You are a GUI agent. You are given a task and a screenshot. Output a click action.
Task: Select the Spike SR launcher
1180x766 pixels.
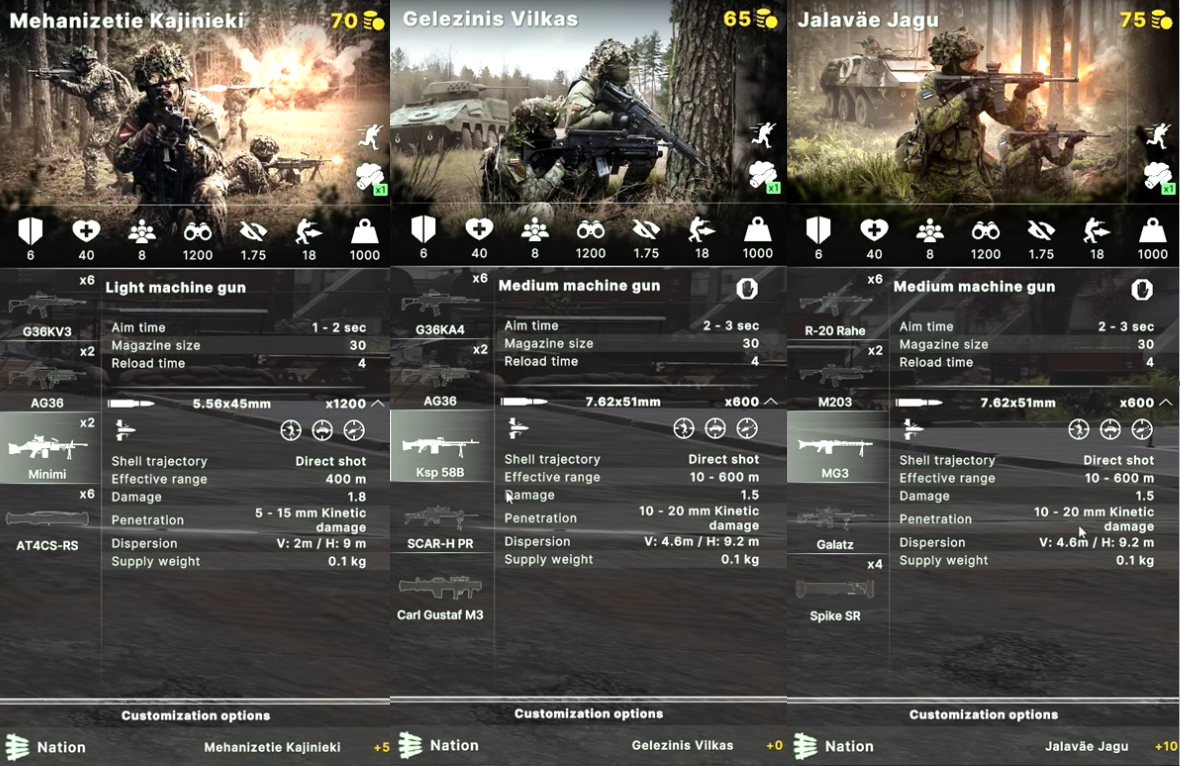tap(838, 591)
